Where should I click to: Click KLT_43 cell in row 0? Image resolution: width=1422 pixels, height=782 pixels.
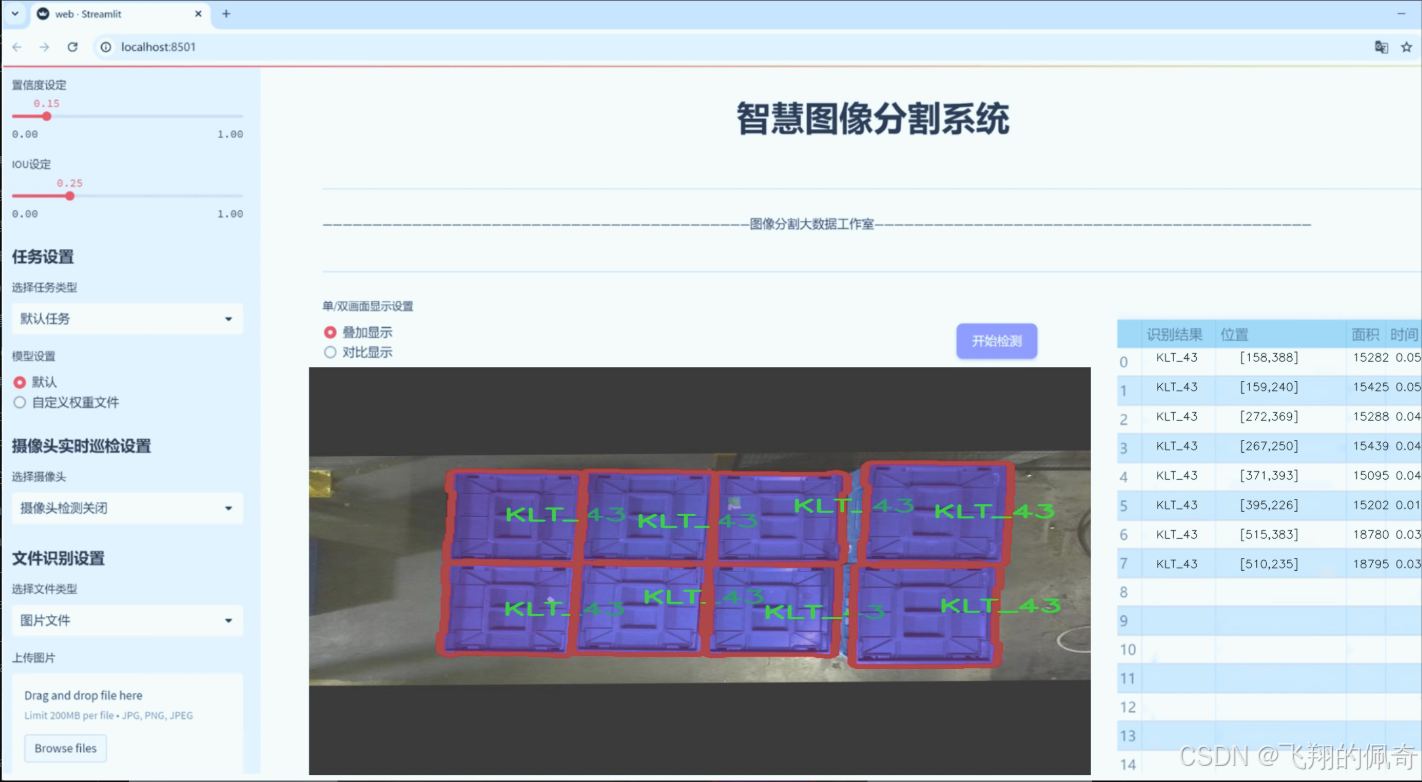tap(1178, 358)
